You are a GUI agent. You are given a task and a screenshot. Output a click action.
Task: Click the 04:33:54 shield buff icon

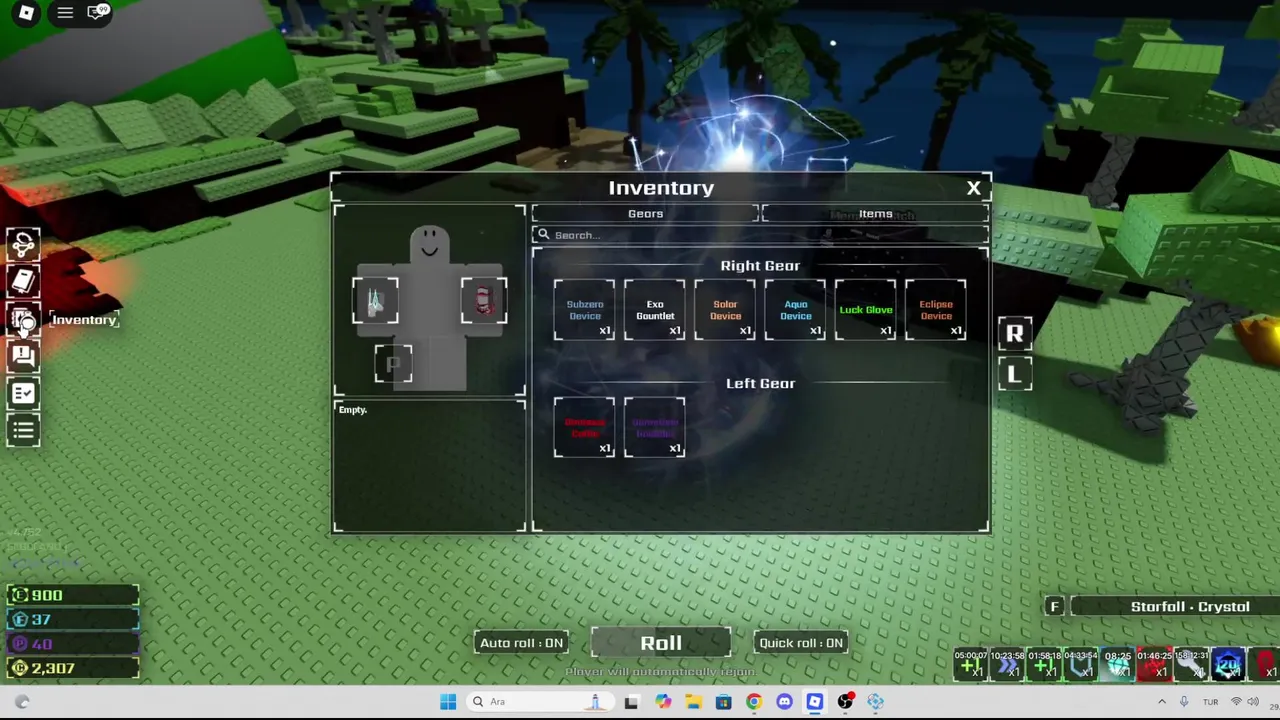[x=1081, y=665]
